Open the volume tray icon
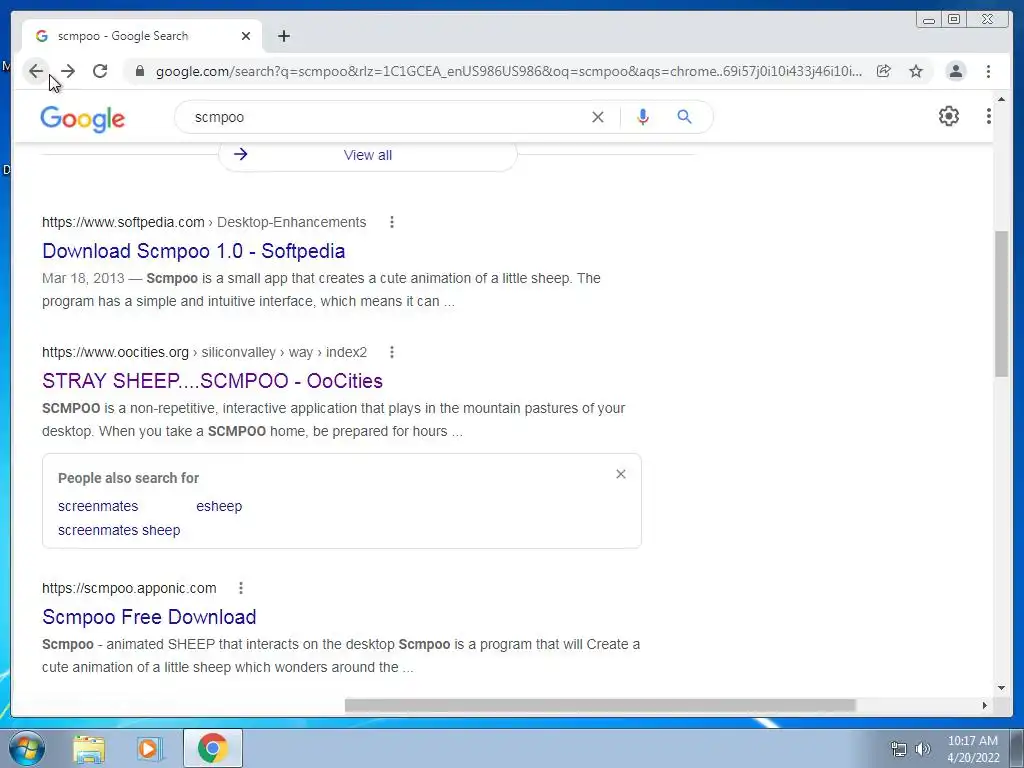 click(923, 749)
